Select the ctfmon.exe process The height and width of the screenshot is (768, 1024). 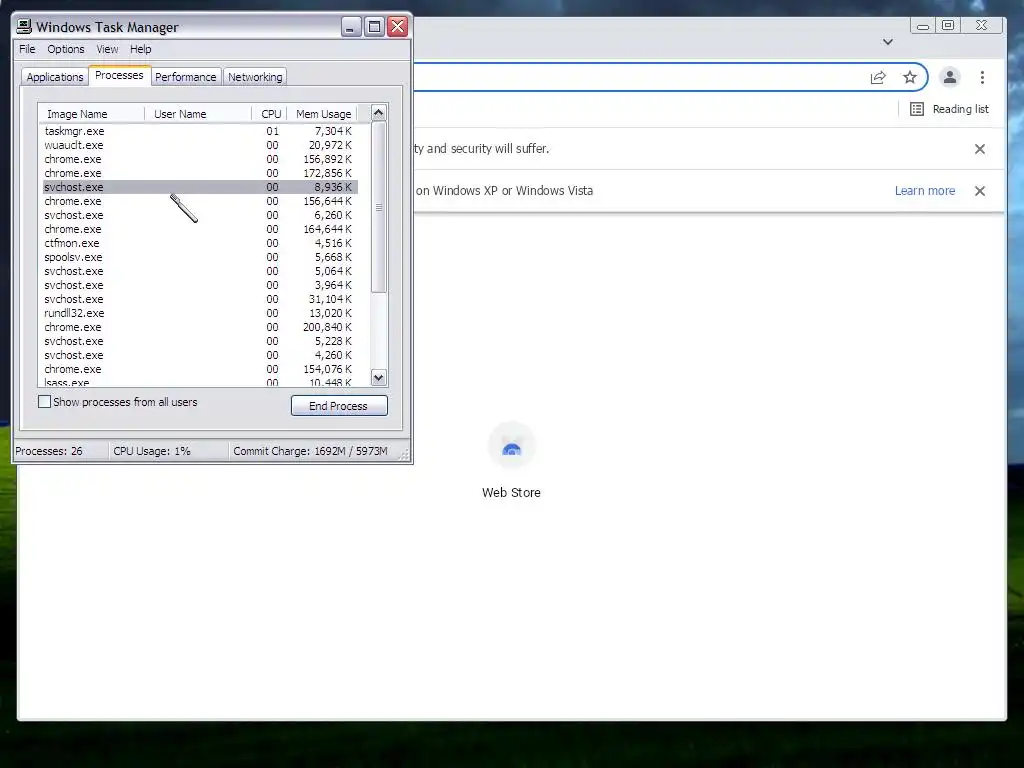pyautogui.click(x=200, y=243)
